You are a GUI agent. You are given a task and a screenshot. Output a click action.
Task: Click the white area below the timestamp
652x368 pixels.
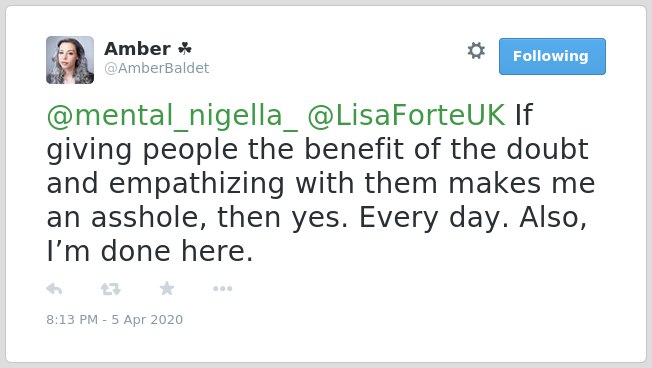click(326, 343)
